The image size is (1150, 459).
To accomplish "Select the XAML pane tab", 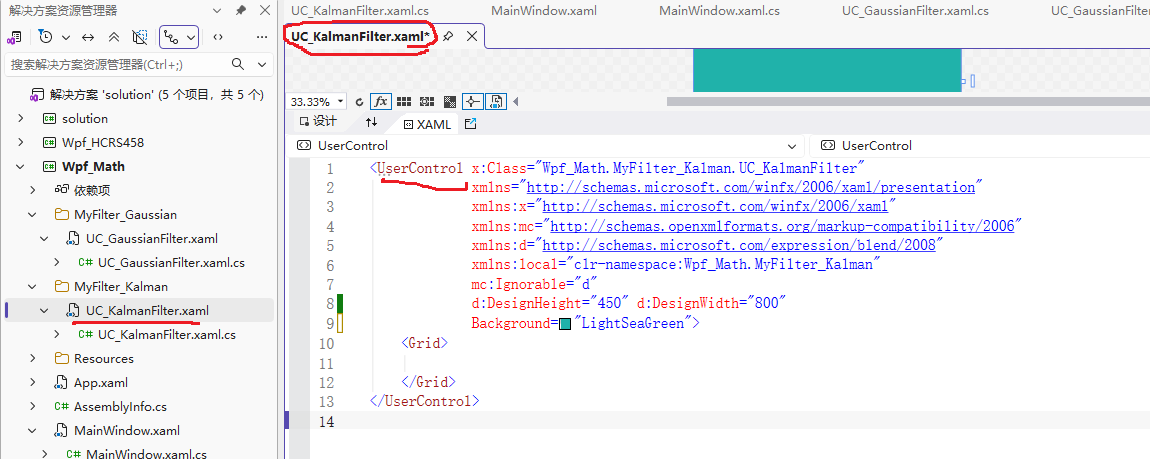I will point(427,124).
